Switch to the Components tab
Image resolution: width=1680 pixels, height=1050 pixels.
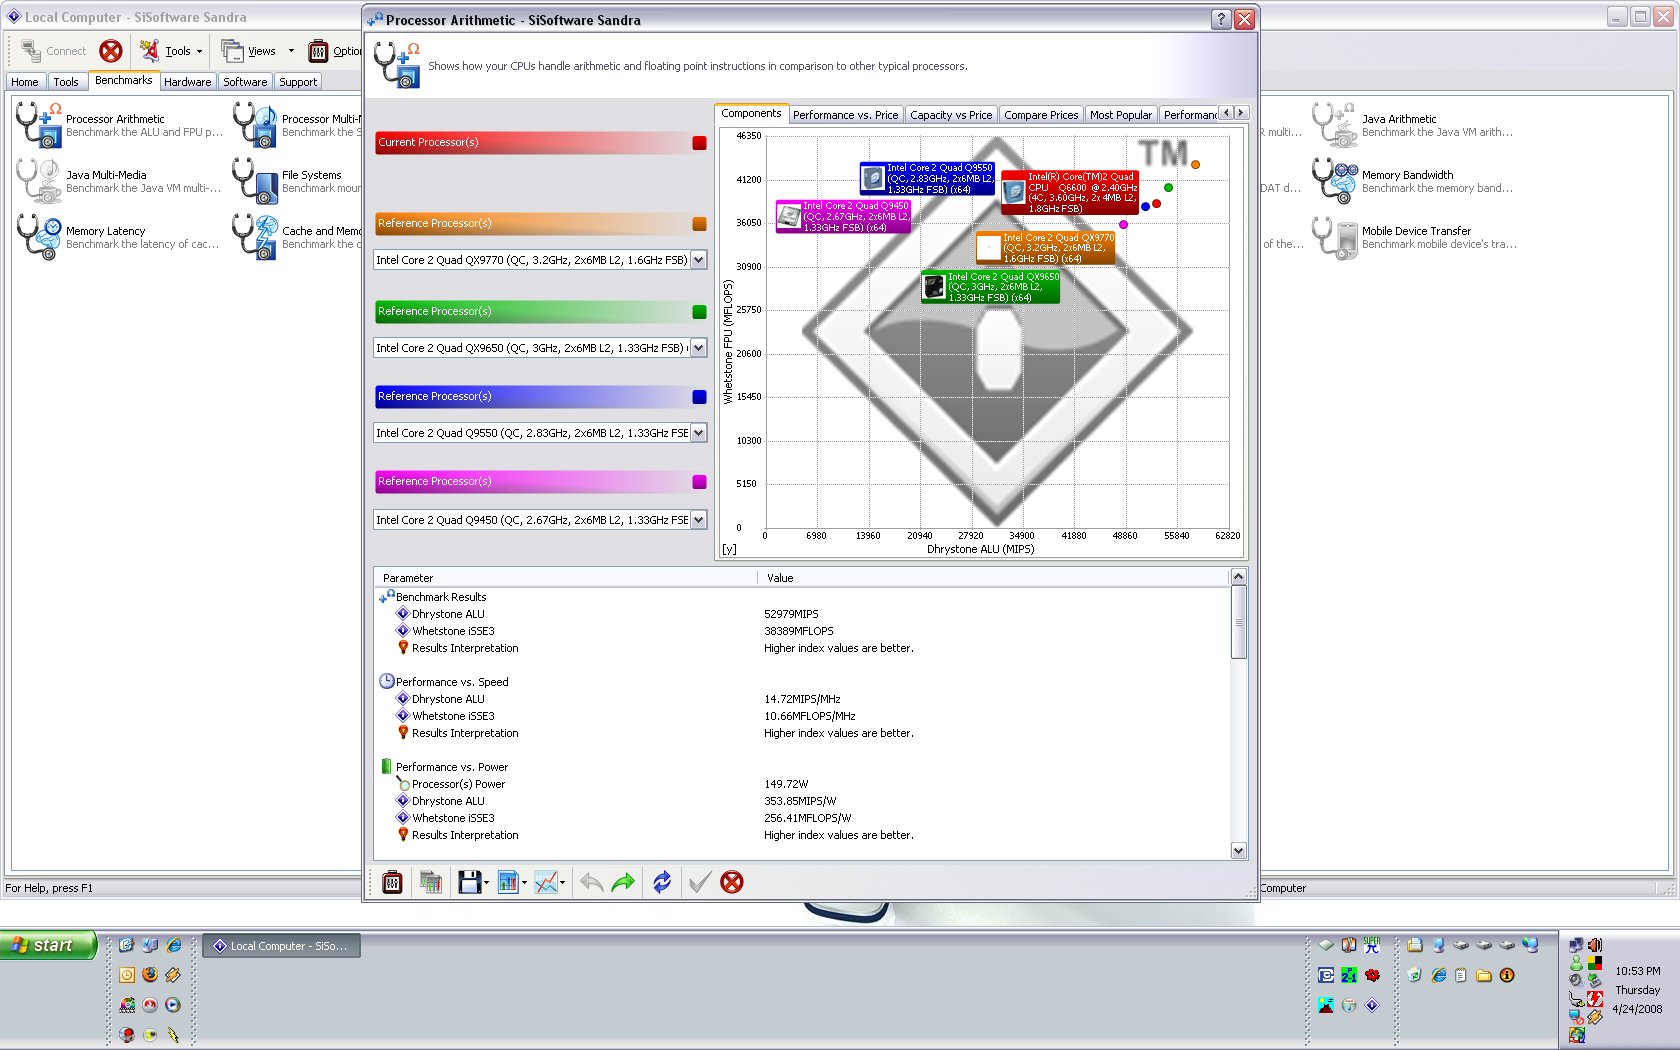[x=751, y=114]
